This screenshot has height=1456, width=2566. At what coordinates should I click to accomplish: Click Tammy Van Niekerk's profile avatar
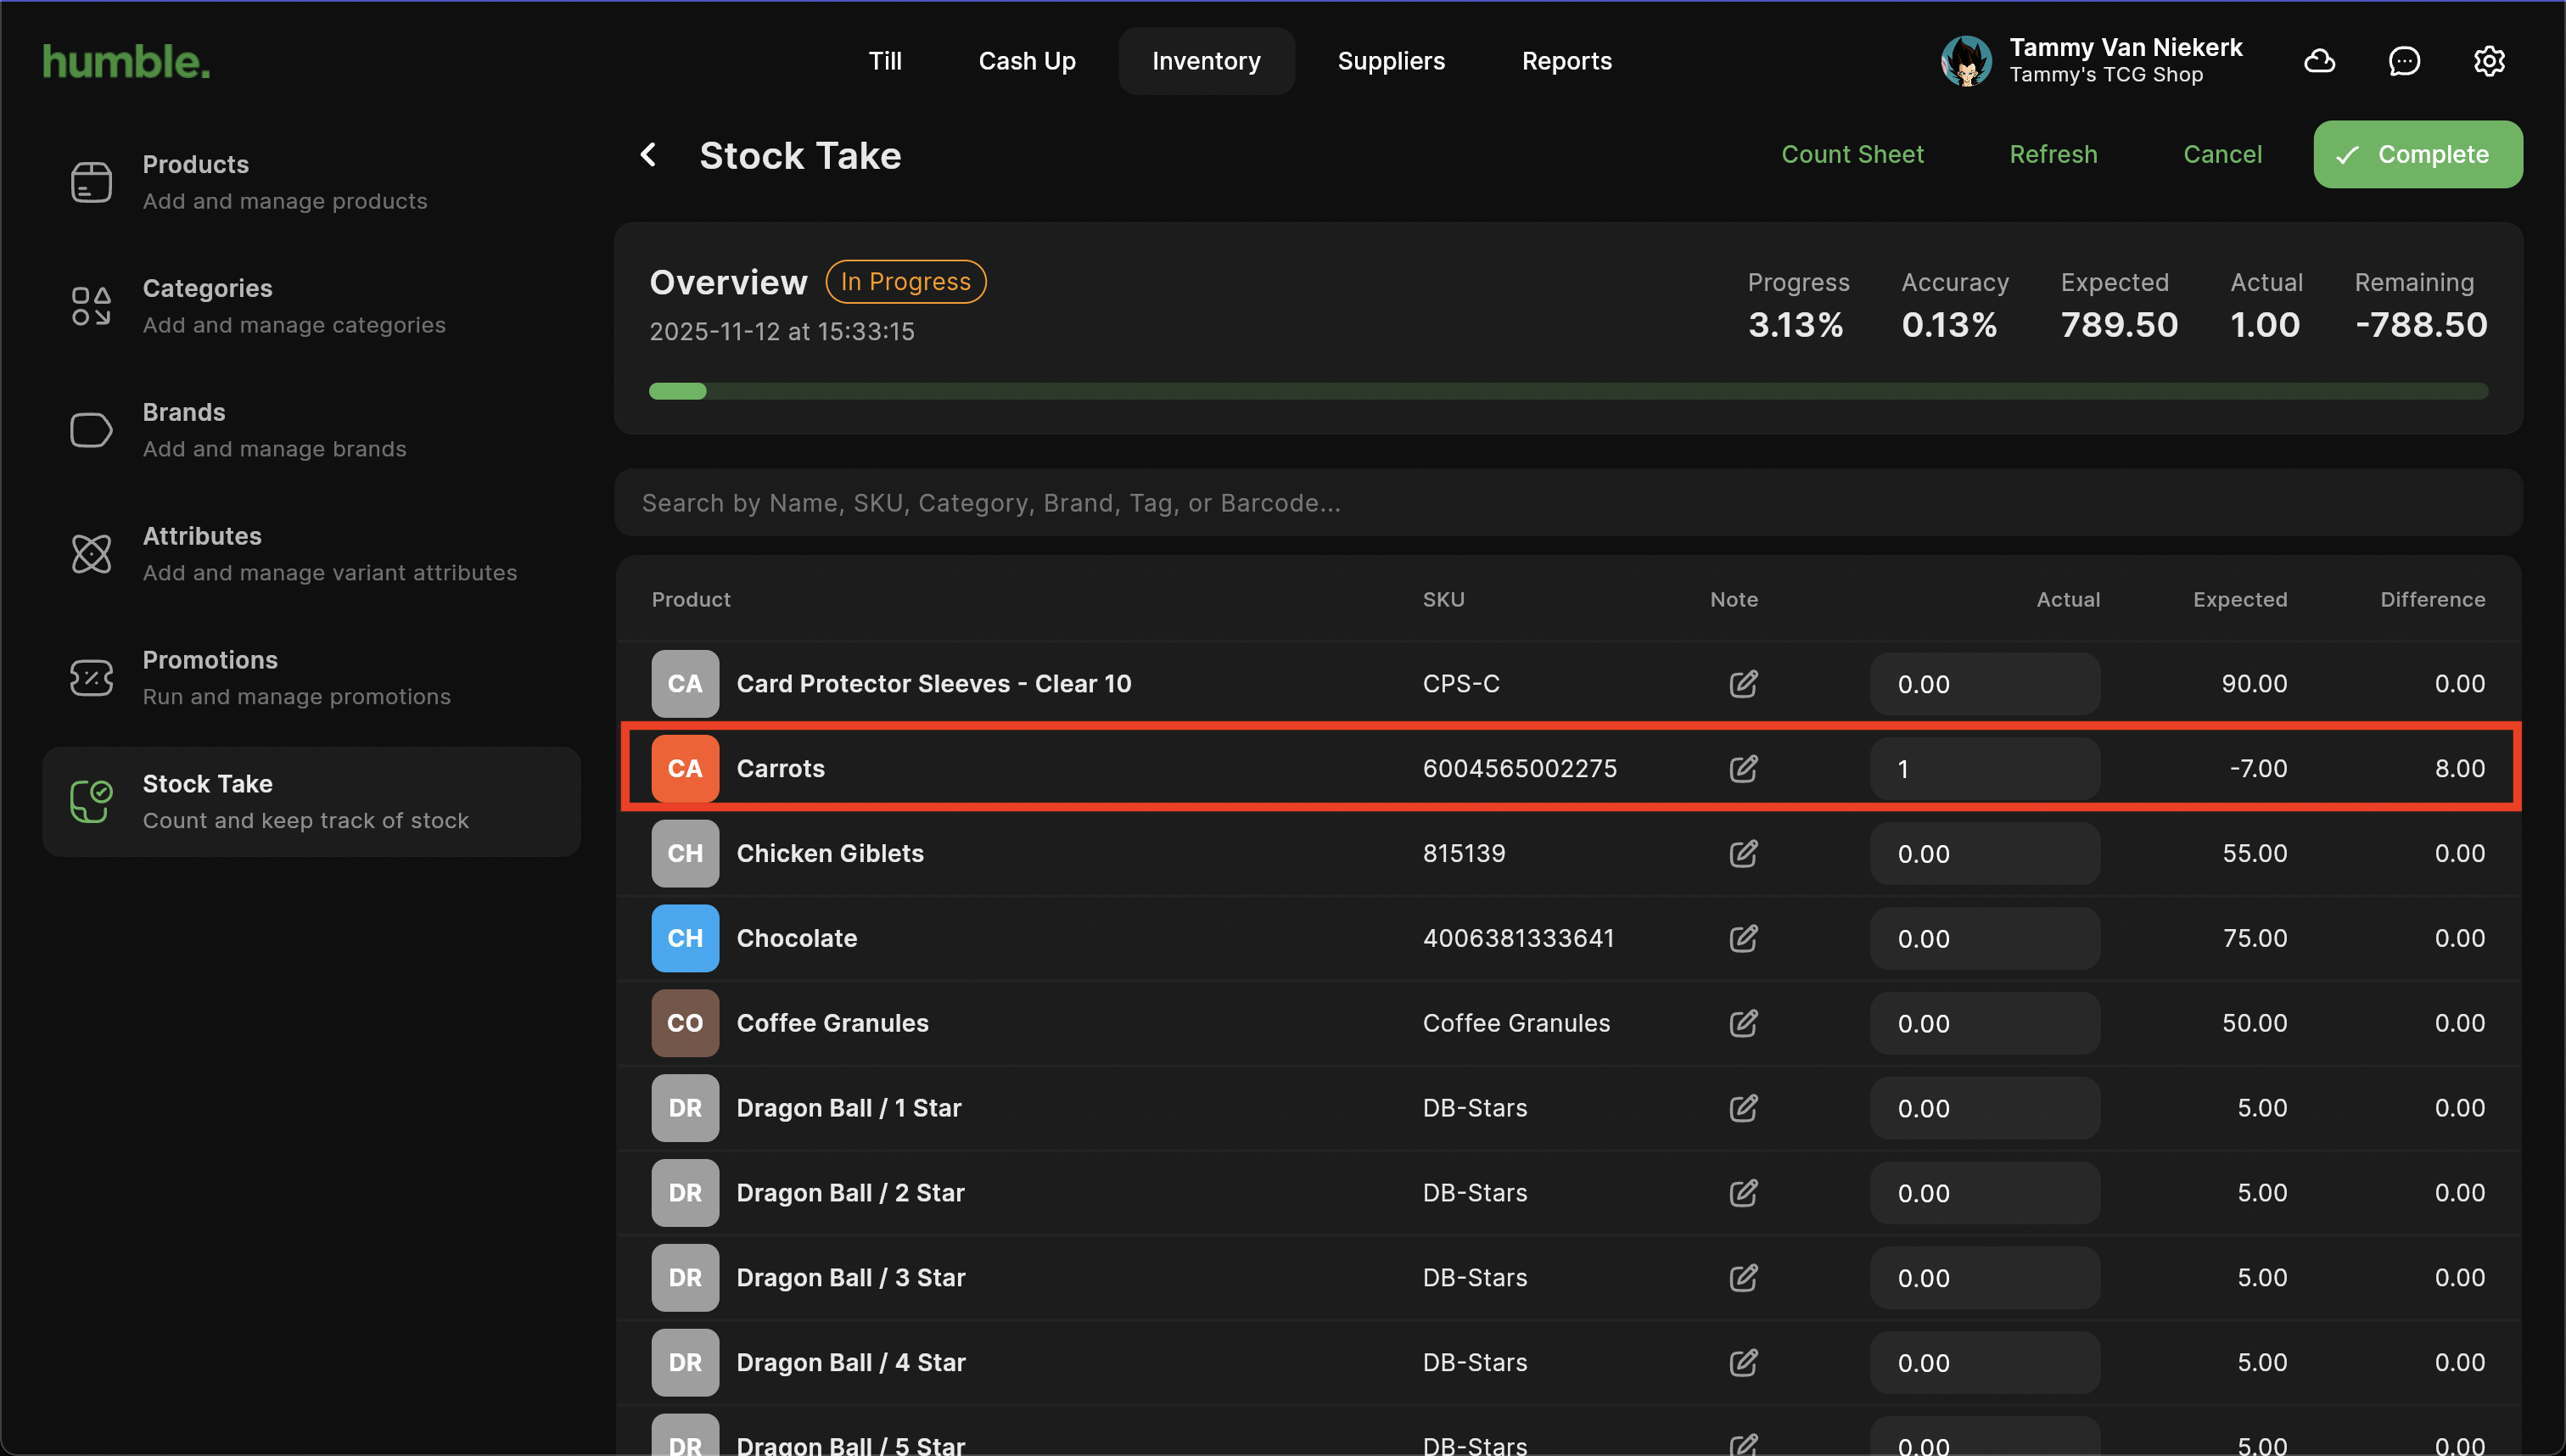pos(1966,61)
